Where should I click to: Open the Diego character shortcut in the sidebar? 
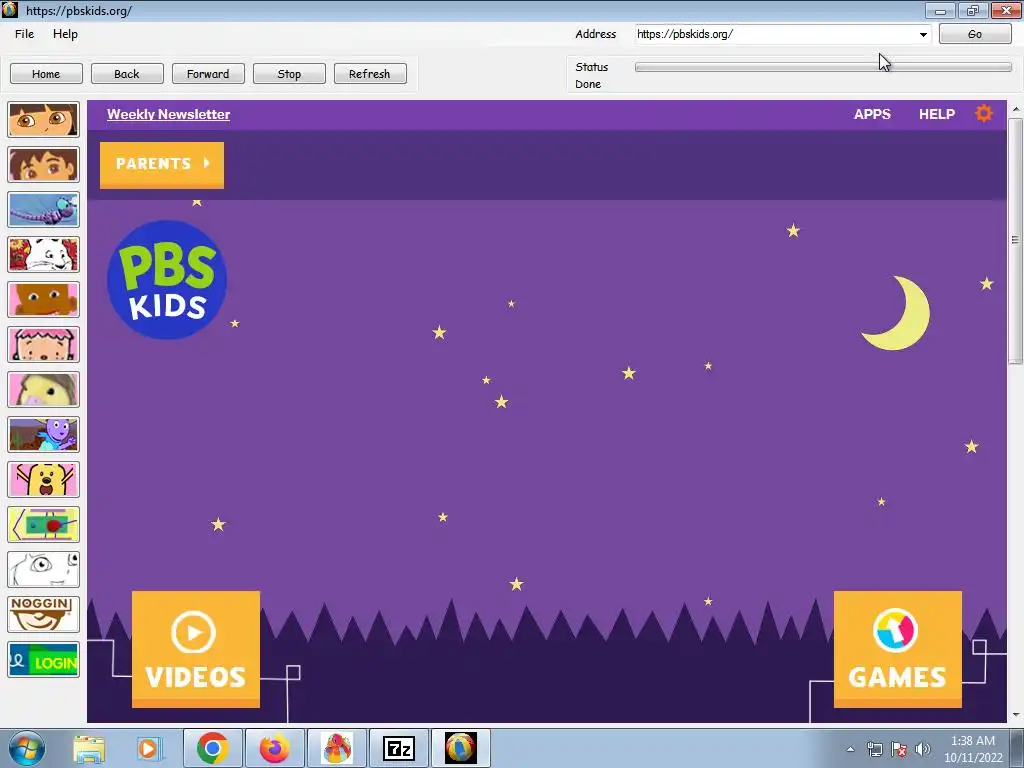(x=43, y=165)
